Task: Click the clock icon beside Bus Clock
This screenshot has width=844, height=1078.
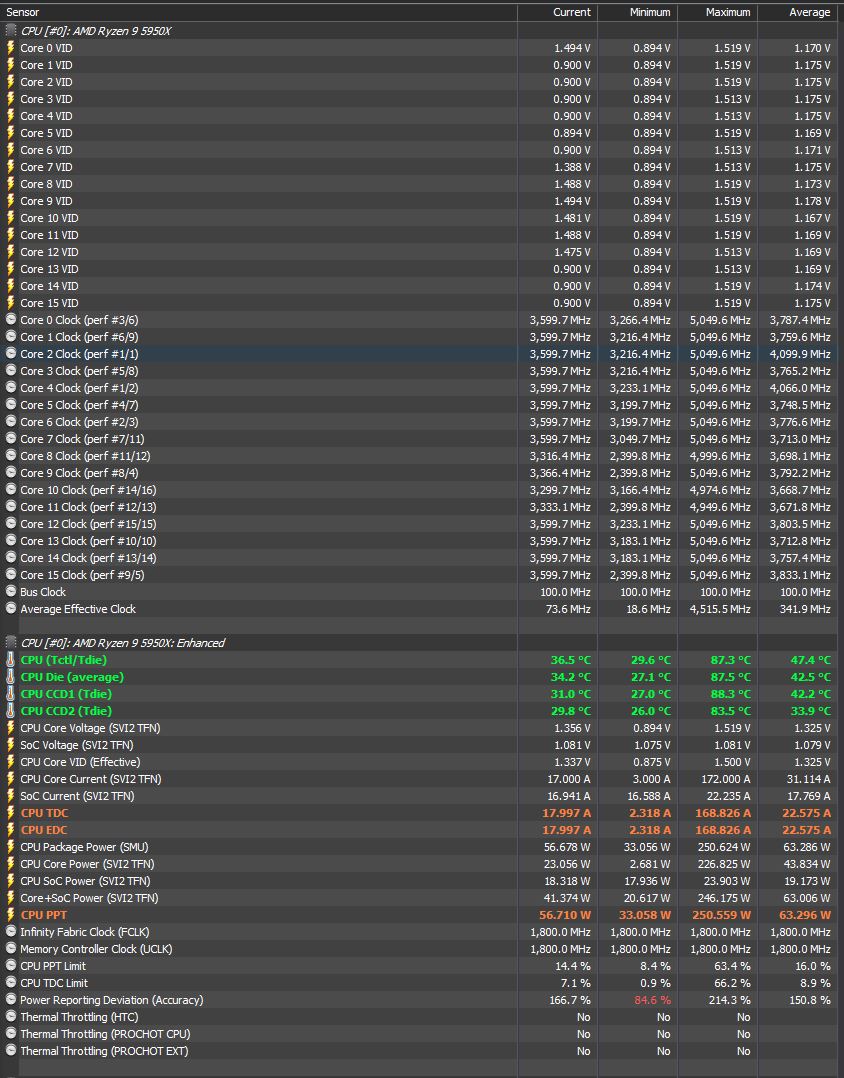Action: pos(10,592)
